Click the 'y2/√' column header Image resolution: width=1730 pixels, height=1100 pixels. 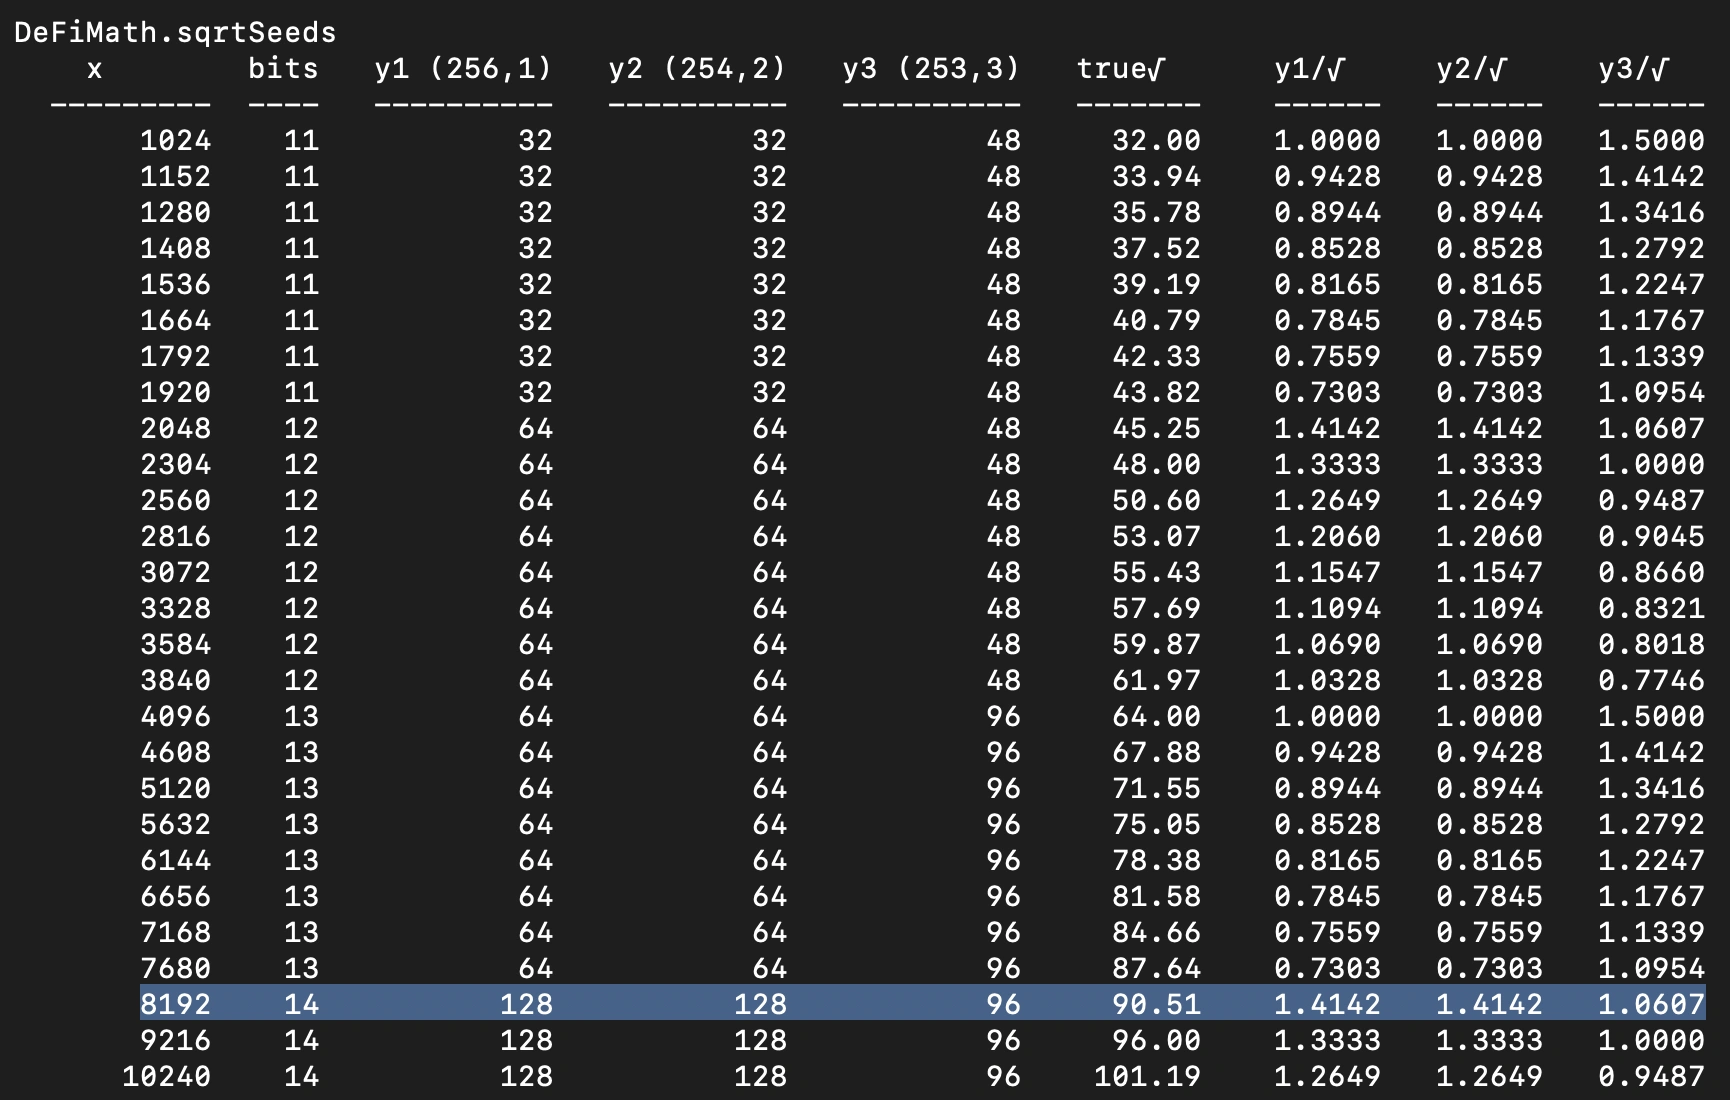(1472, 69)
